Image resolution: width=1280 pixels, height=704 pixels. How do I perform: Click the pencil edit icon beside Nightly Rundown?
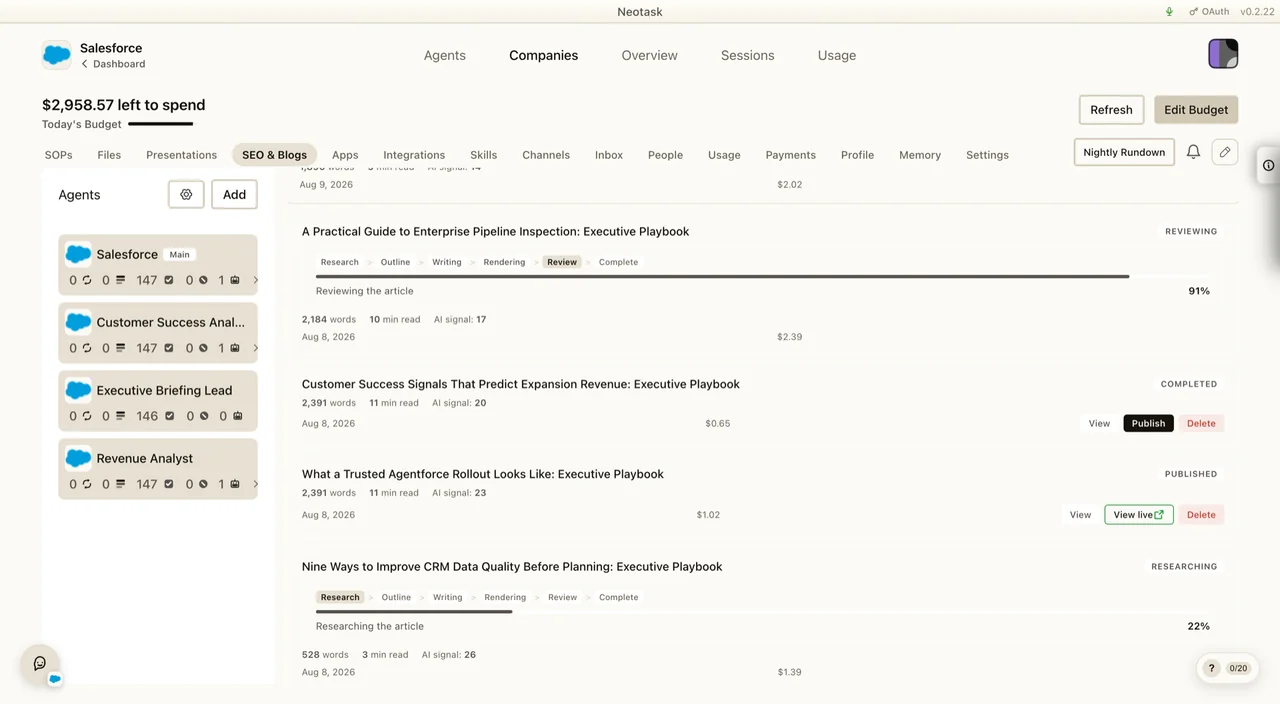(x=1225, y=152)
